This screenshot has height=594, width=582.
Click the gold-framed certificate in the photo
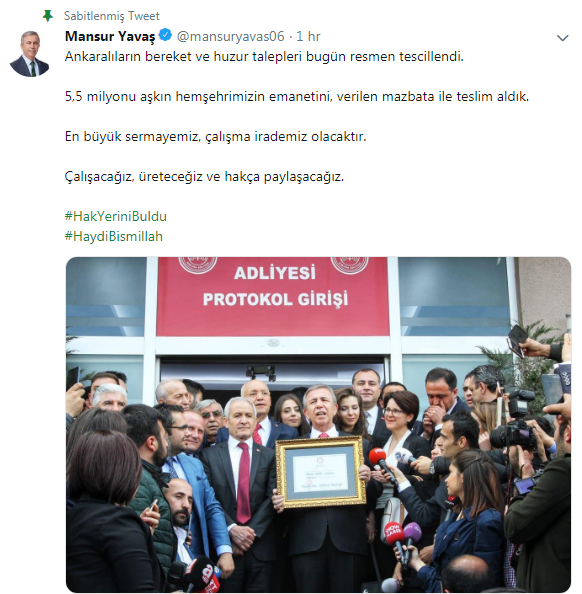coord(321,472)
